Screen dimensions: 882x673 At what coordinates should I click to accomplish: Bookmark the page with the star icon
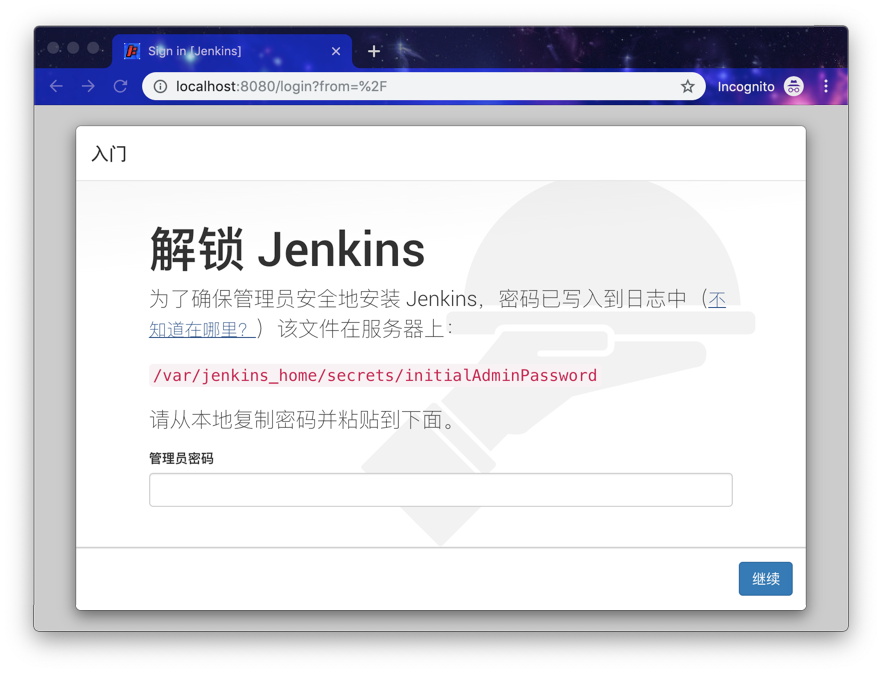click(x=687, y=86)
